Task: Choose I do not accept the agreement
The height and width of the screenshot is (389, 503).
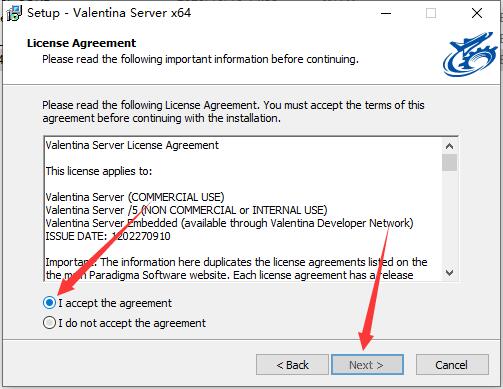Action: click(x=49, y=323)
